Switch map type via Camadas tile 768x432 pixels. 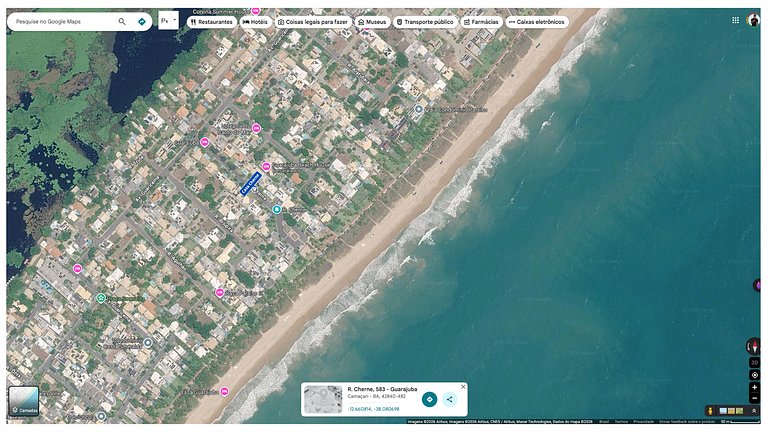coord(24,401)
